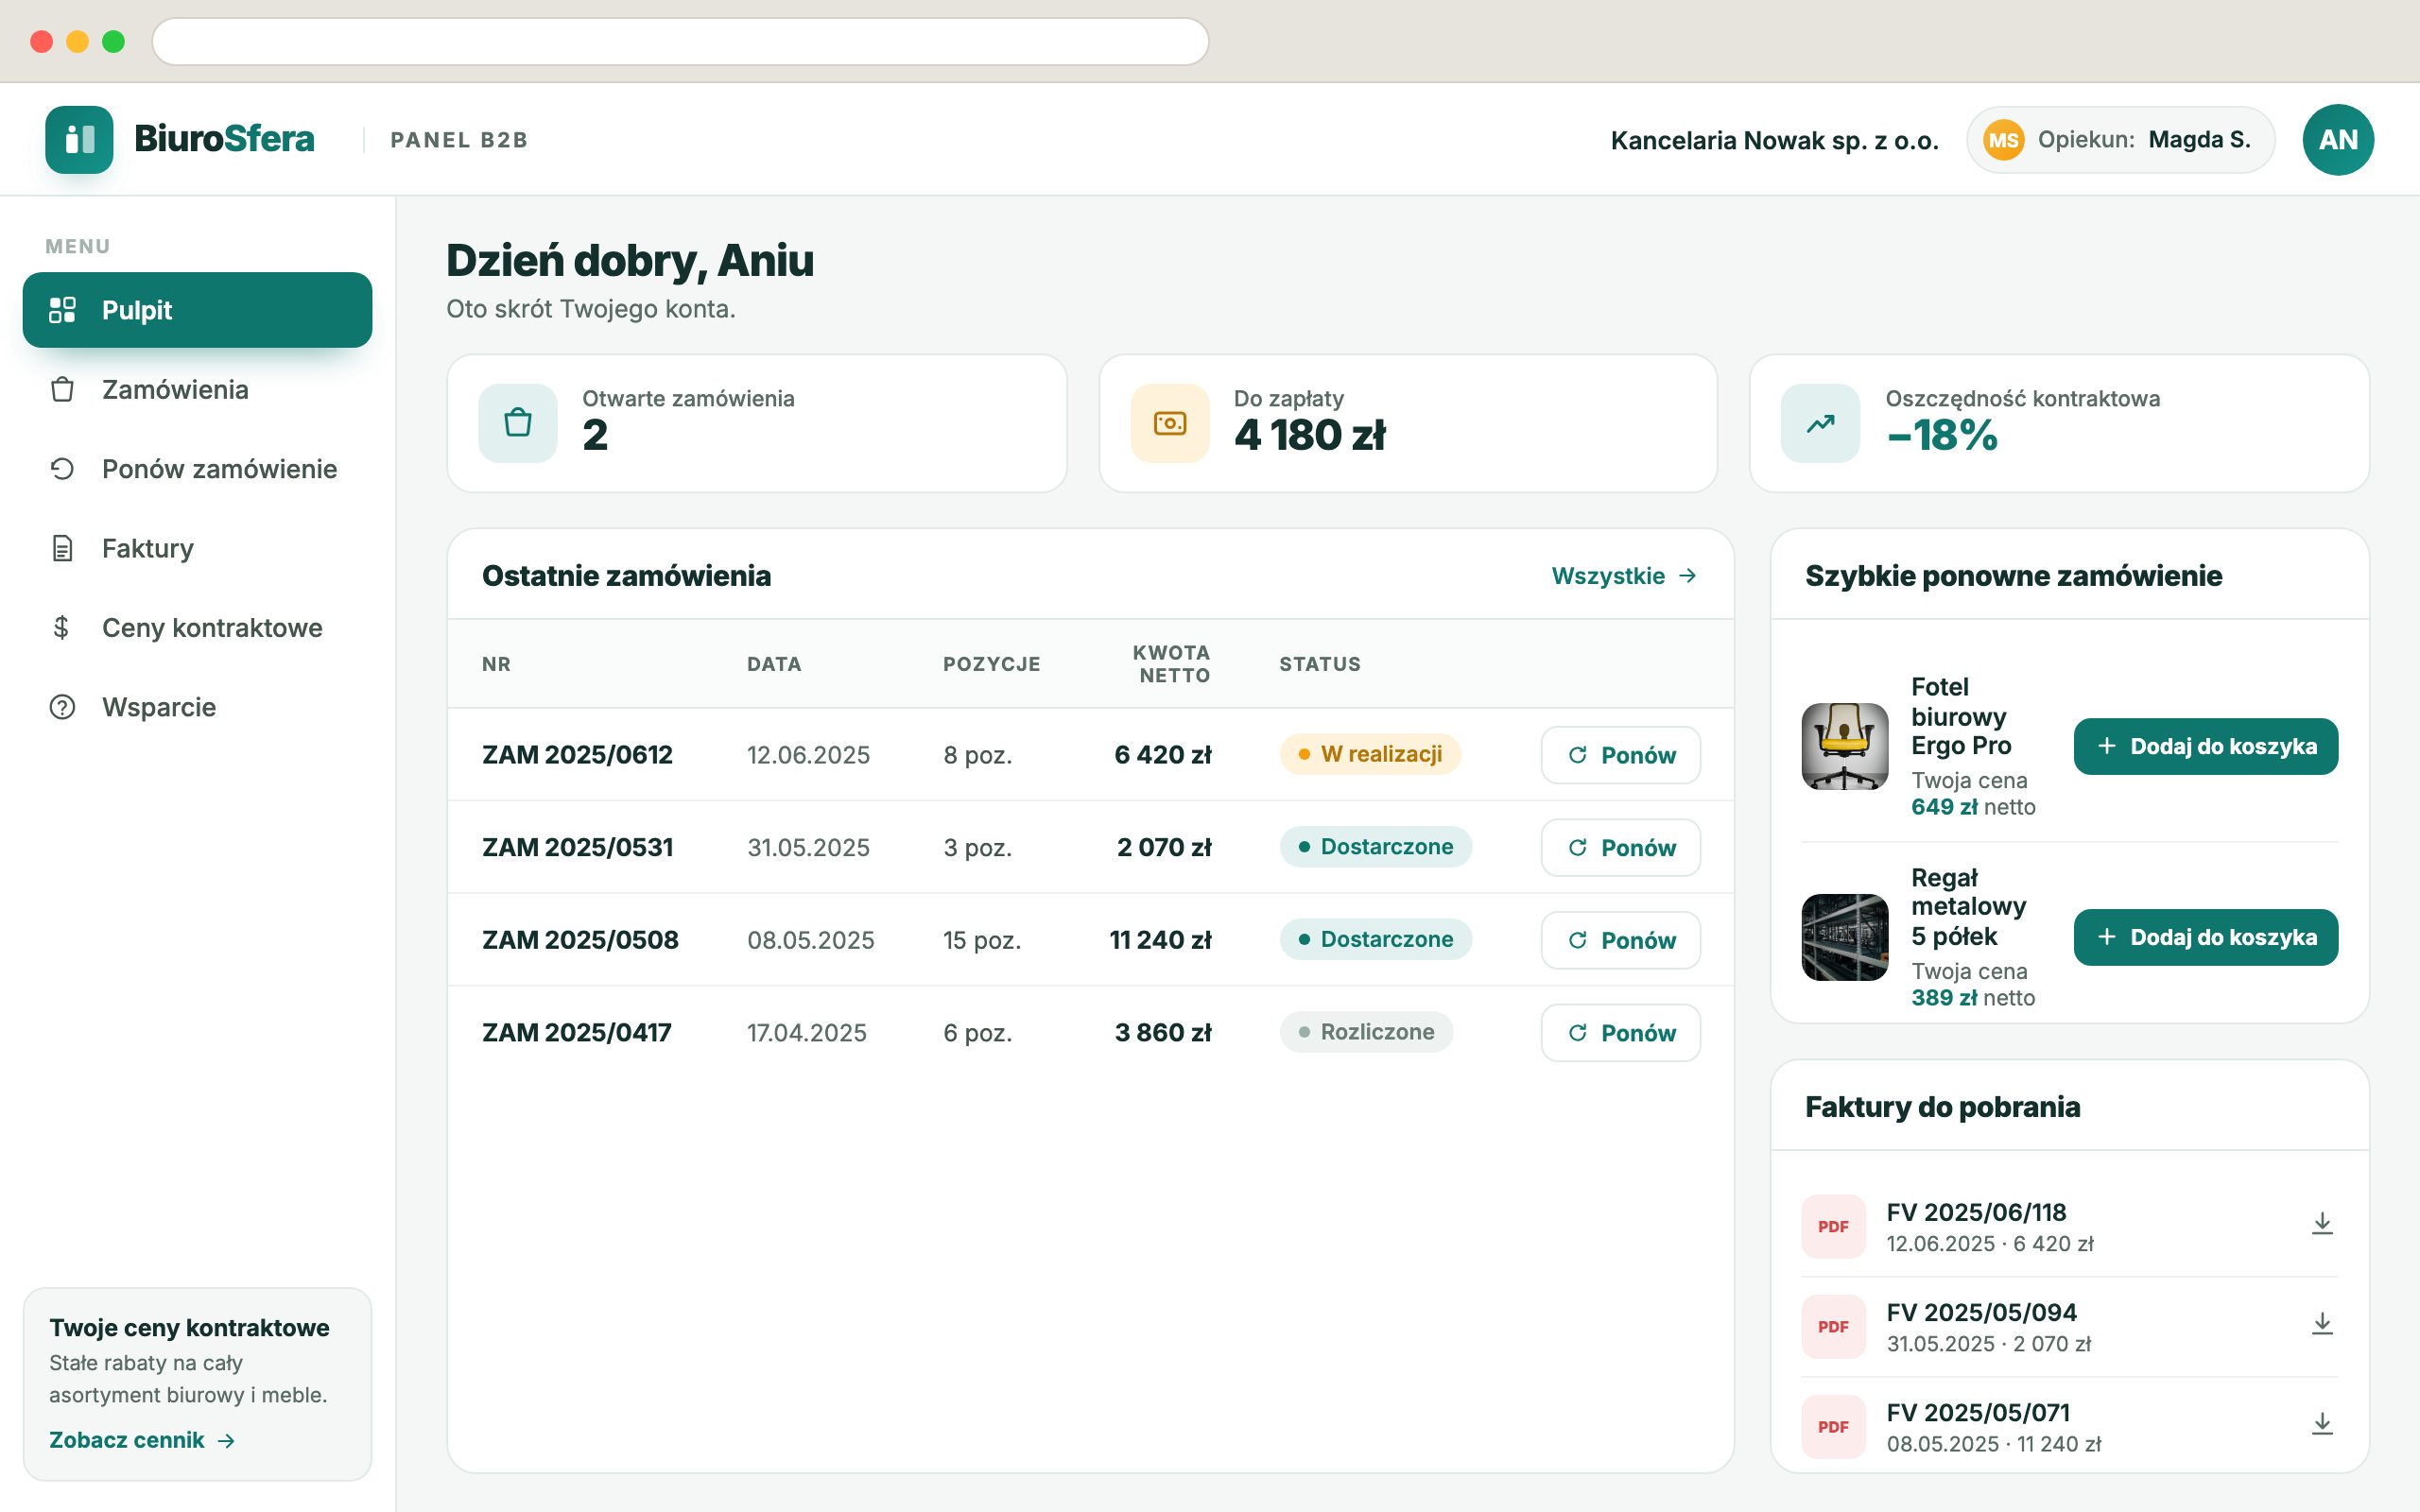
Task: Click the Regał metalowy product thumbnail
Action: 1844,937
